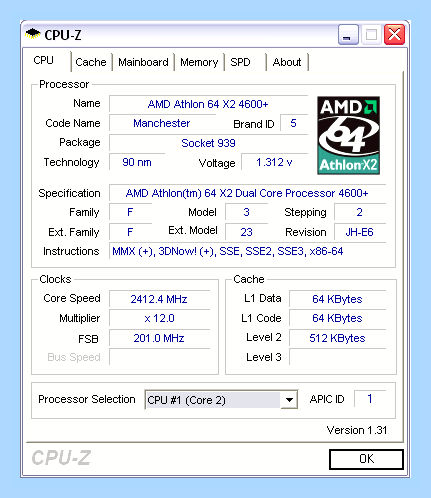
Task: Click the Core Speed value 2412.4 MHz
Action: [159, 299]
